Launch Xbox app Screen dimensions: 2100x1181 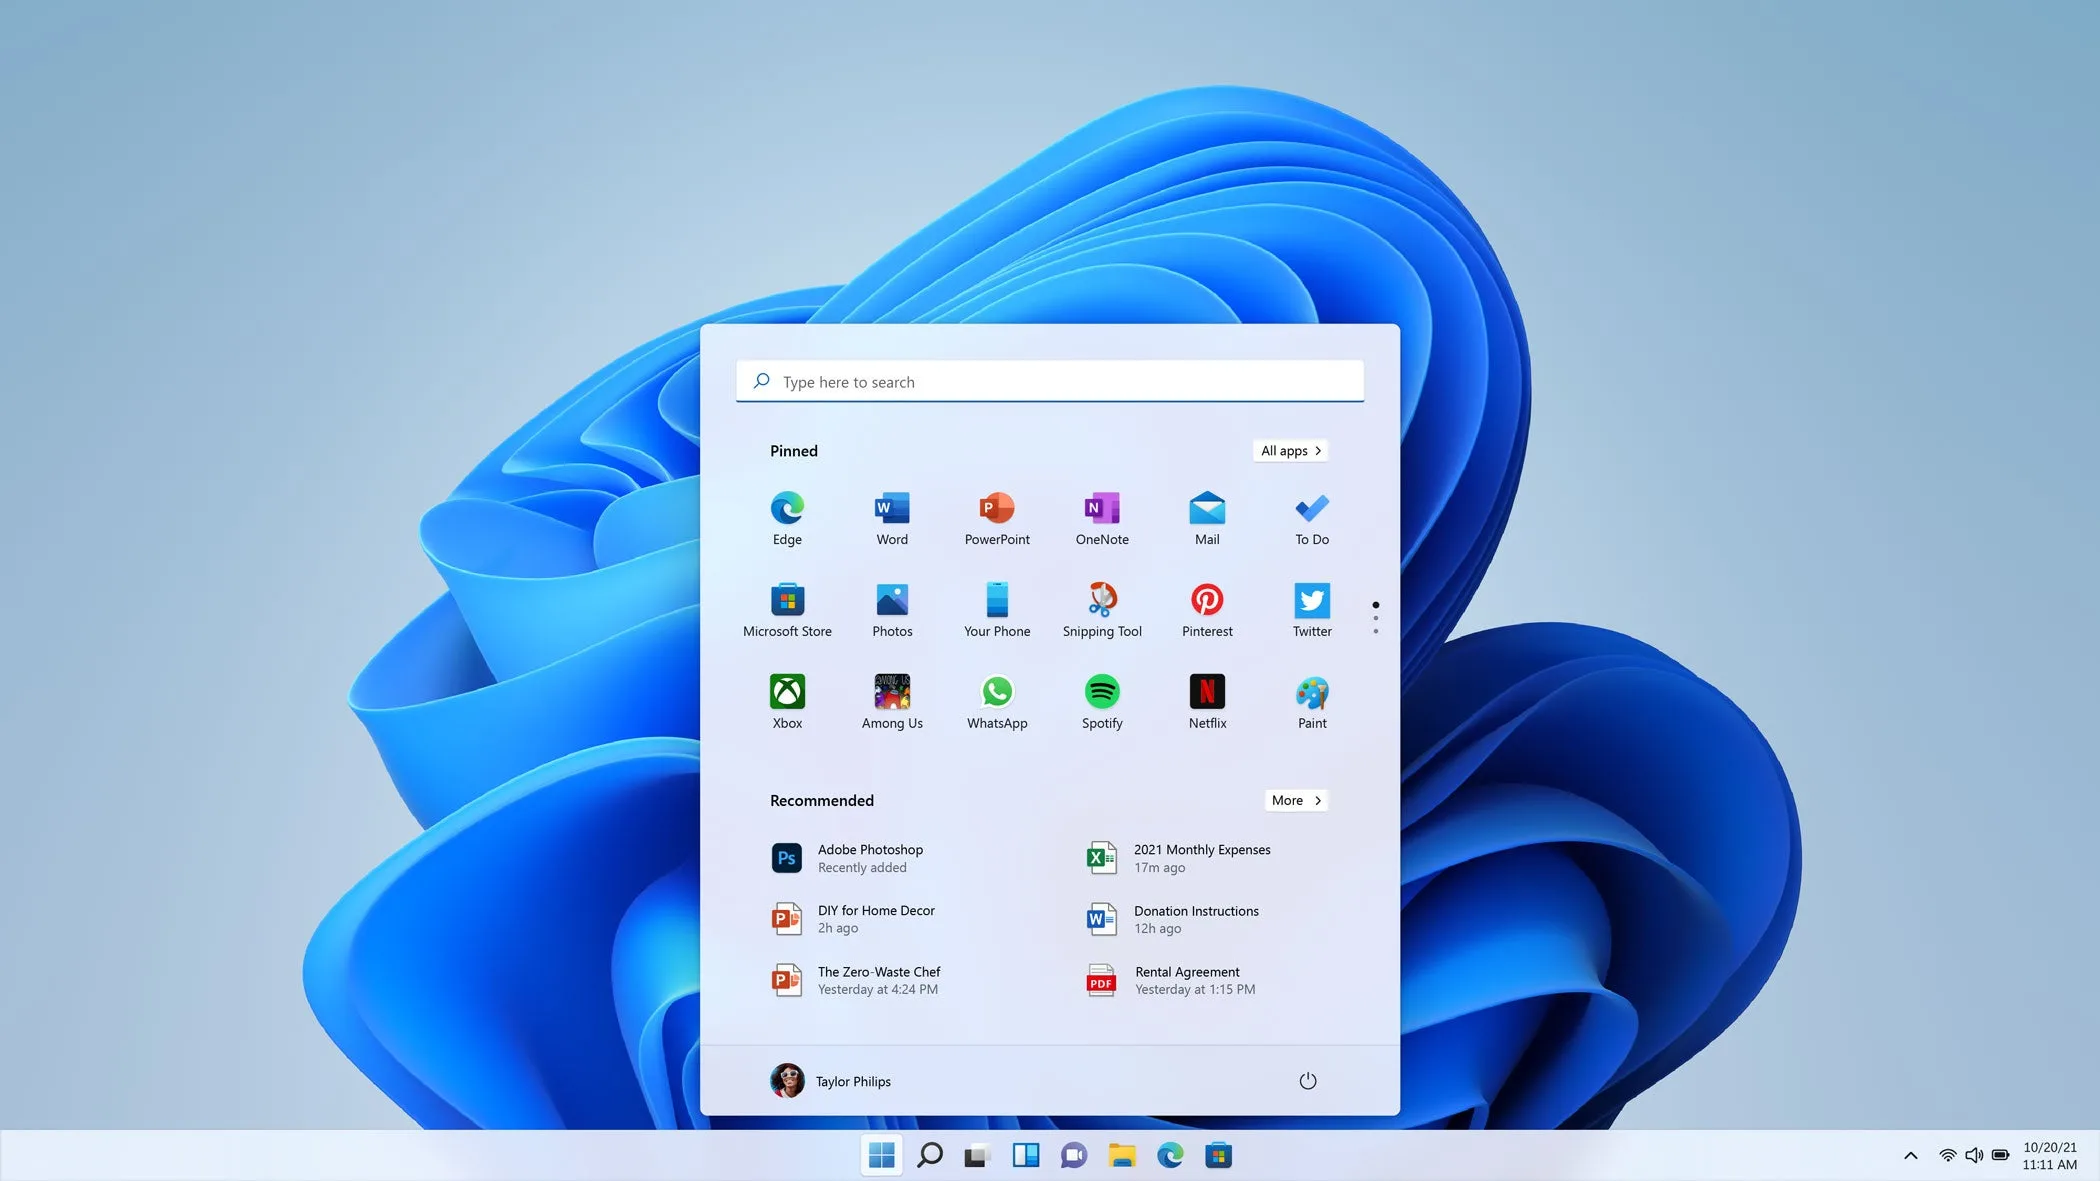(786, 699)
